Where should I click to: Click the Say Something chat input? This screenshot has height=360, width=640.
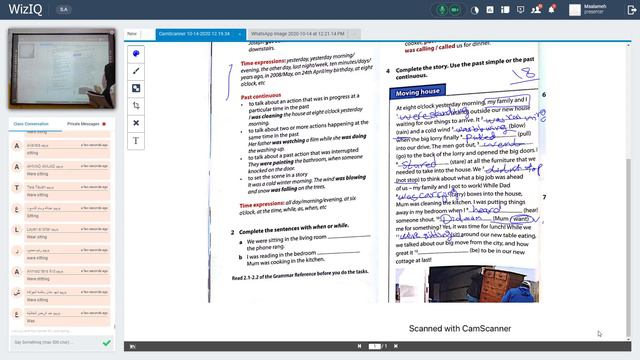pos(55,342)
